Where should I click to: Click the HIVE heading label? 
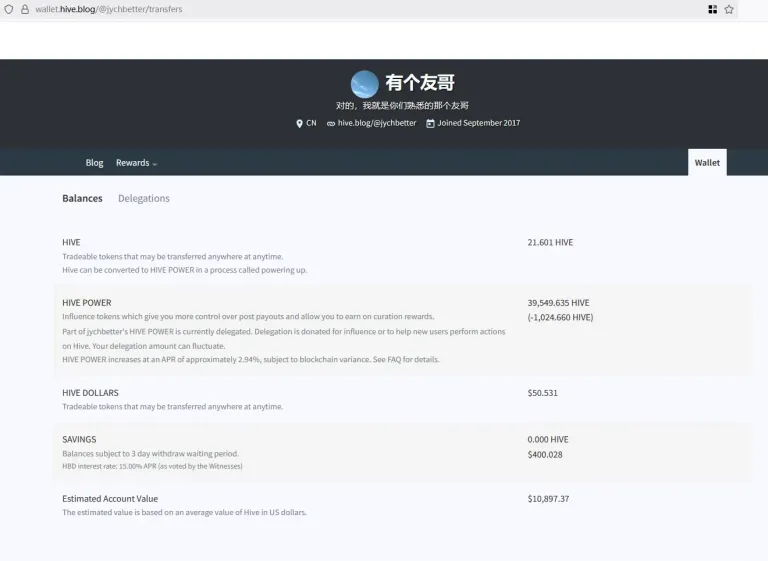point(71,243)
